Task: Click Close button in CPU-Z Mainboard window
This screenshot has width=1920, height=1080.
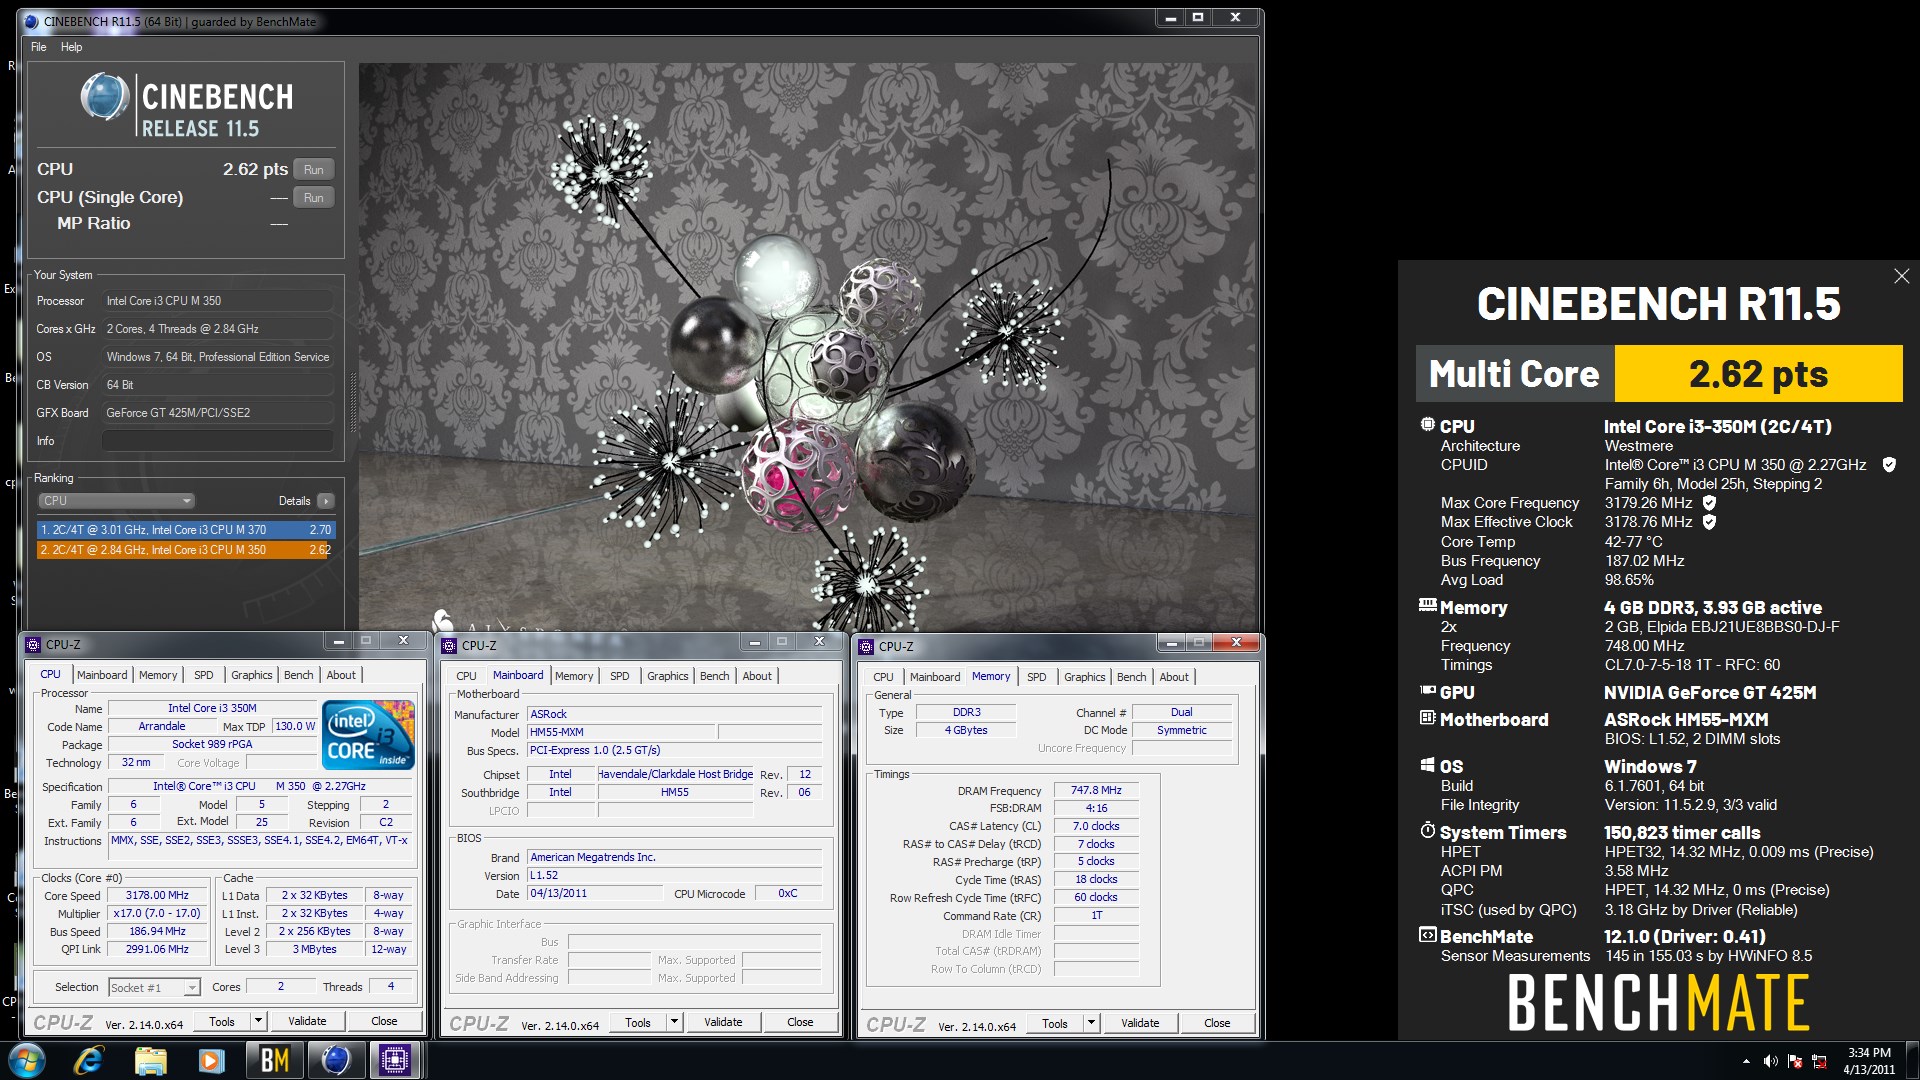Action: [x=800, y=1022]
